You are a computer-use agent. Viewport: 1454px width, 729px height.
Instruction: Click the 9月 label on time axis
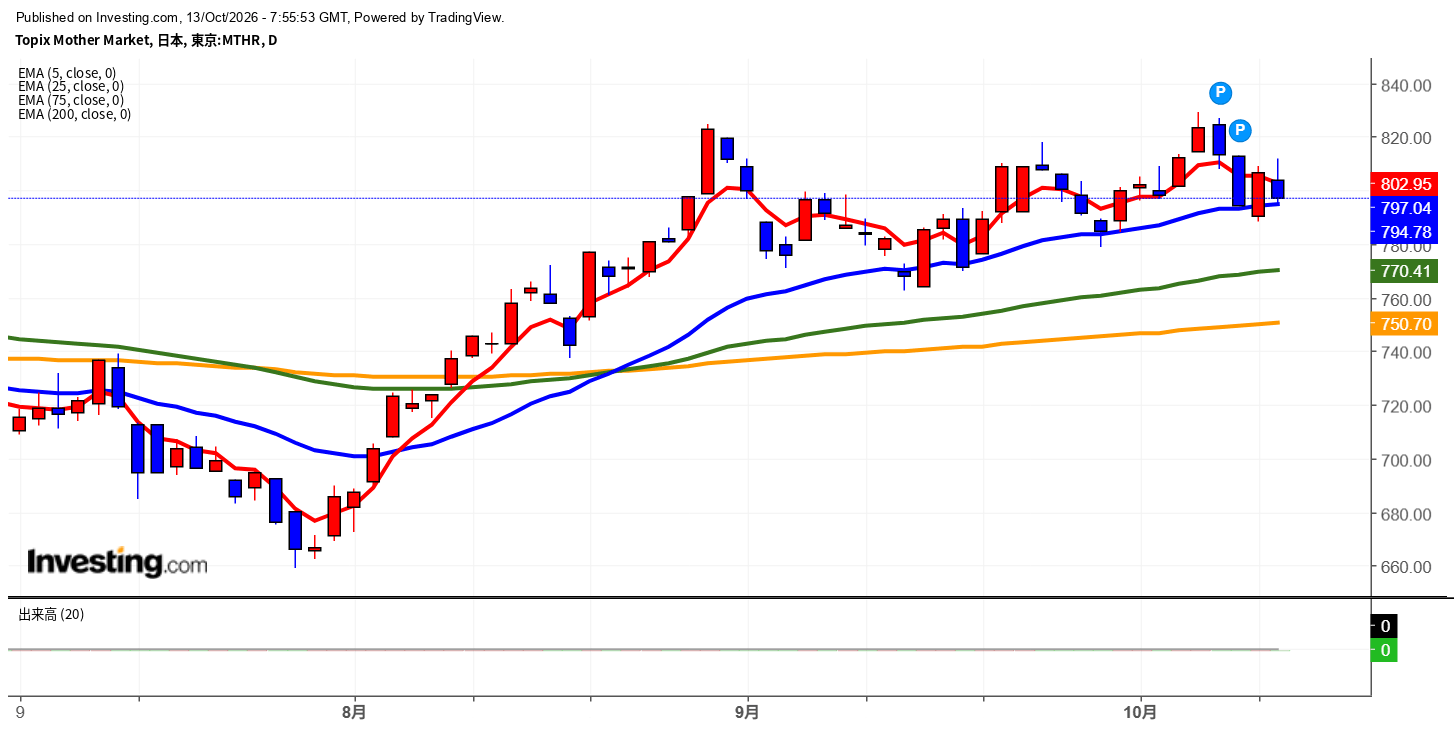(x=747, y=713)
